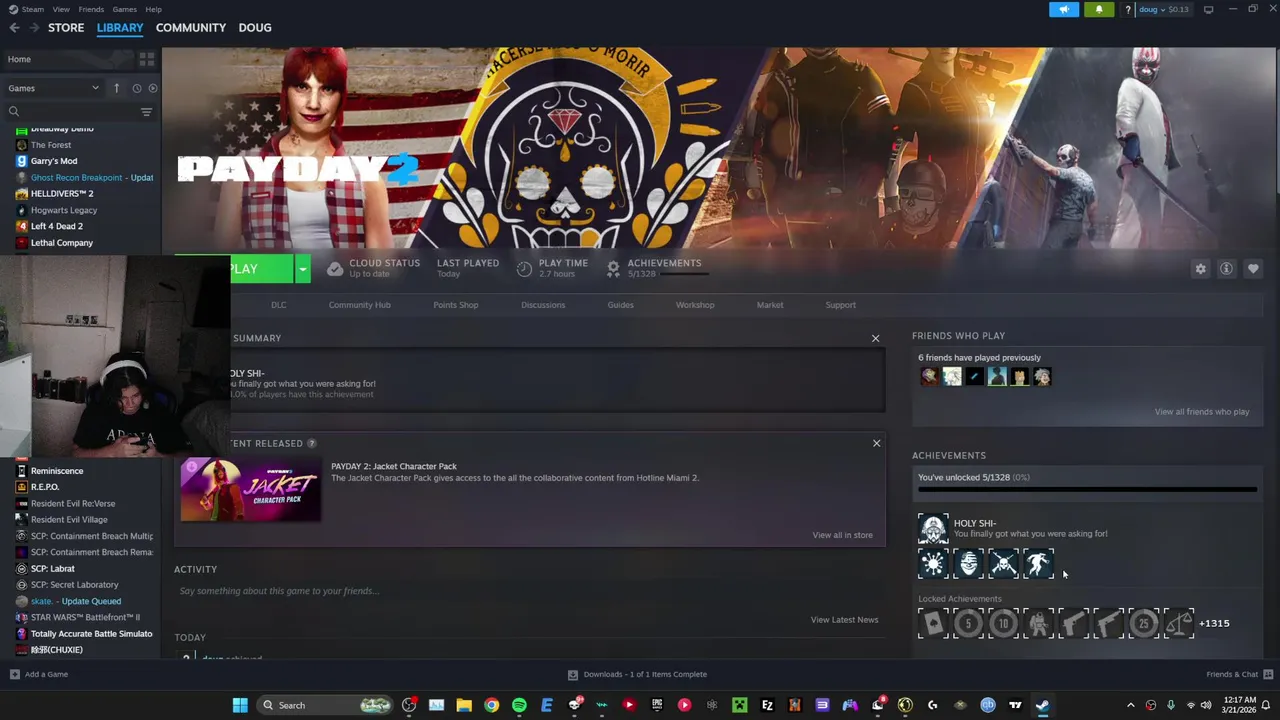The width and height of the screenshot is (1280, 720).
Task: Open the locked spade card achievement
Action: coord(933,623)
